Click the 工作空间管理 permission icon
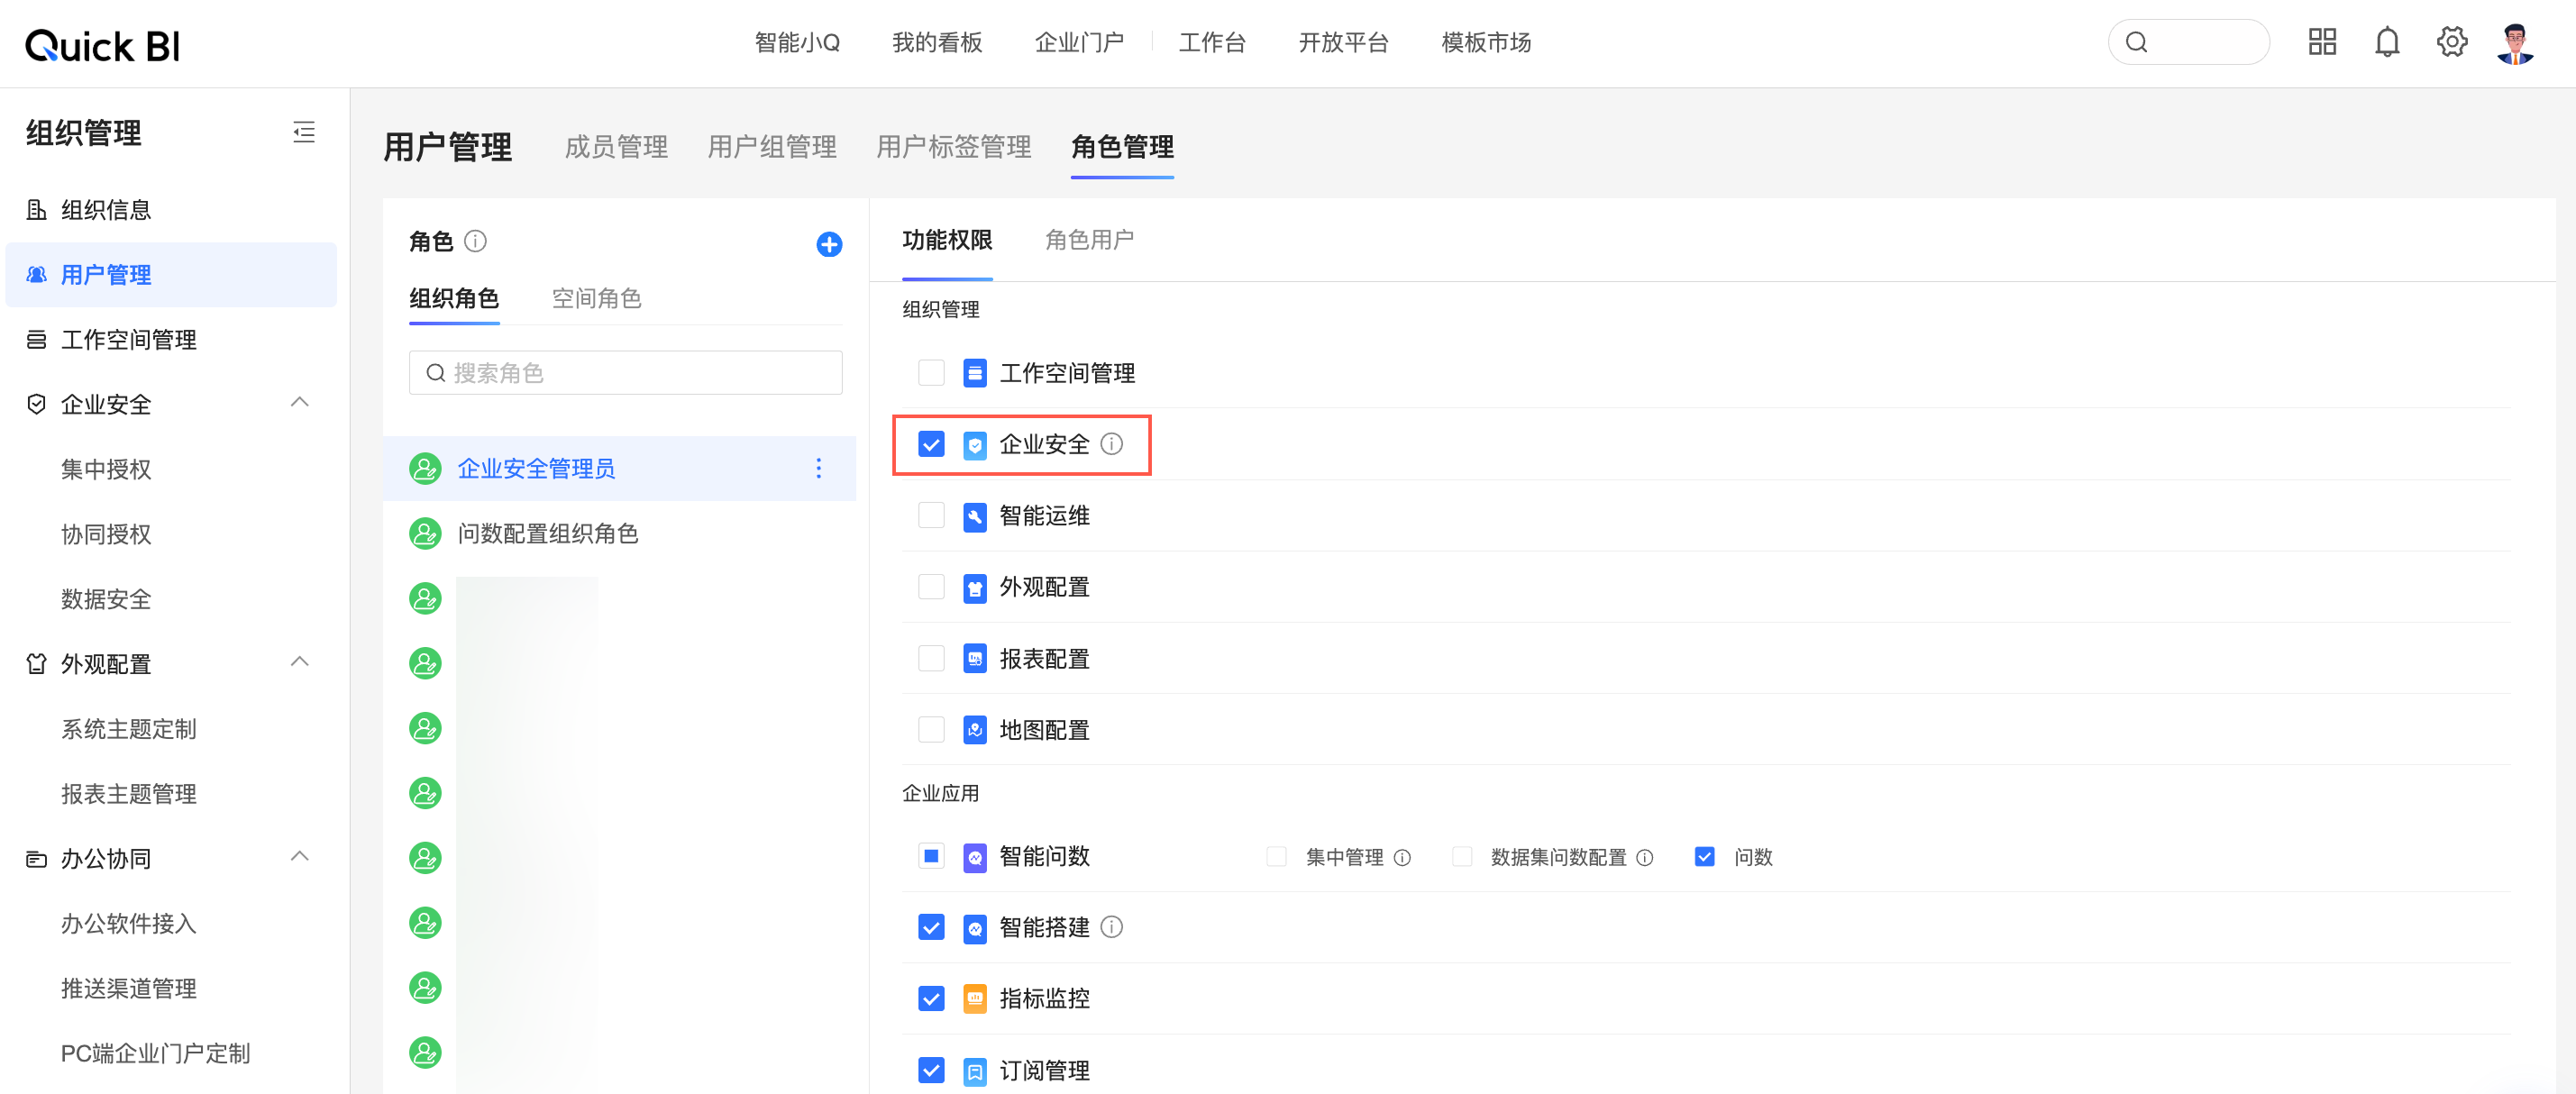This screenshot has width=2576, height=1094. tap(975, 373)
